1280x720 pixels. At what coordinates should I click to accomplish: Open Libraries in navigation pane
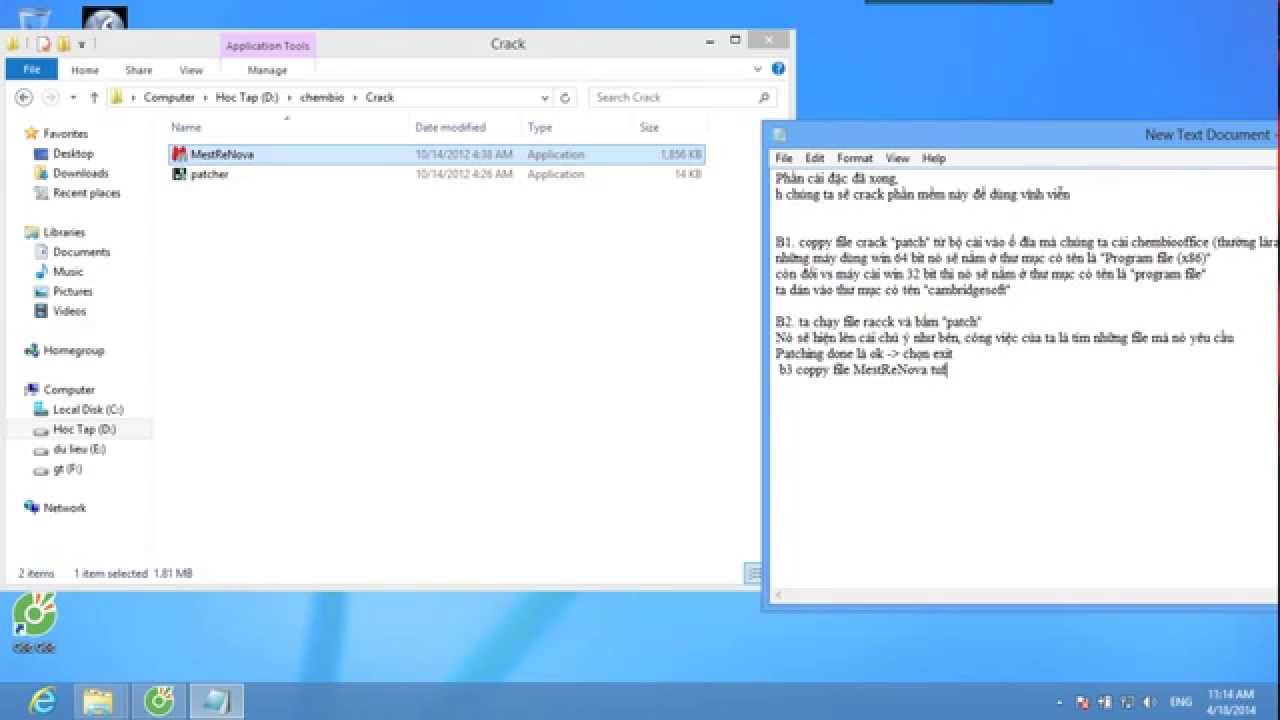(64, 232)
